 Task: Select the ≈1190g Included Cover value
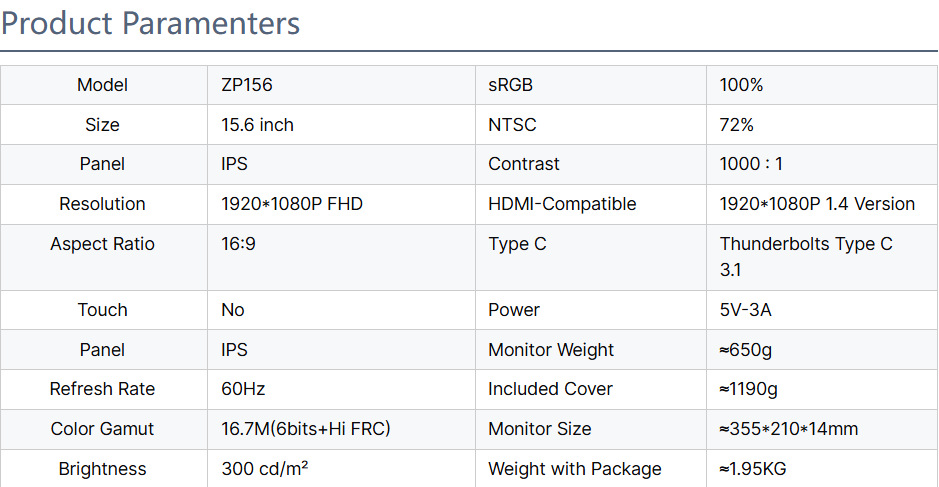tap(748, 389)
